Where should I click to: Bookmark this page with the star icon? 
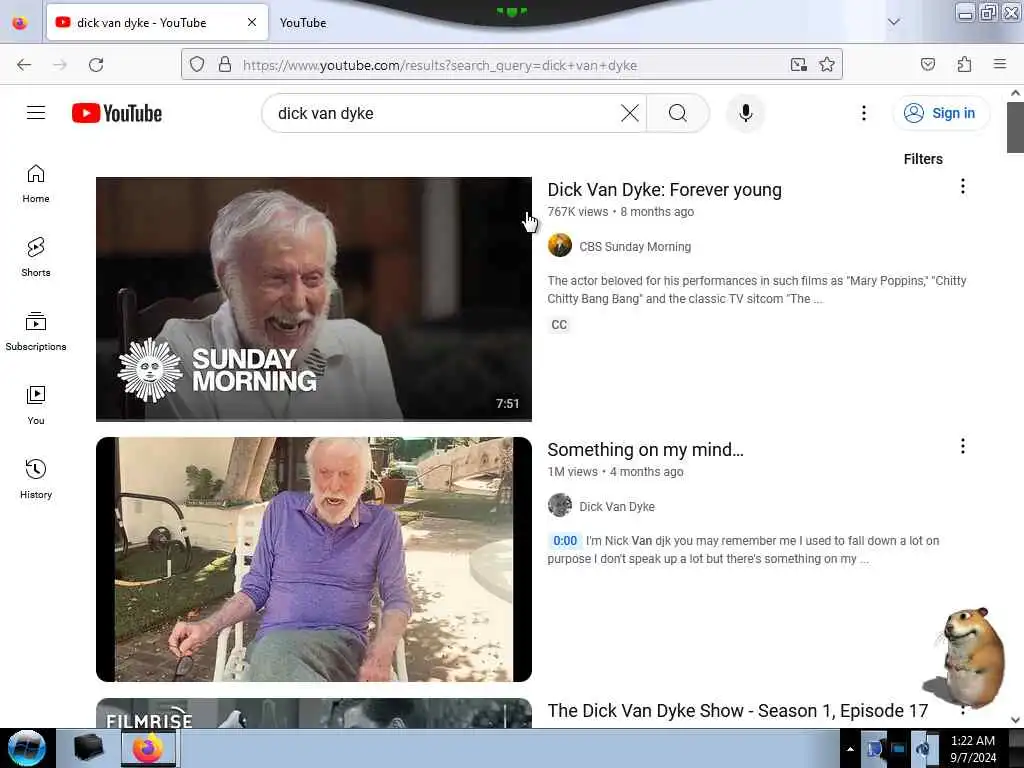(827, 64)
